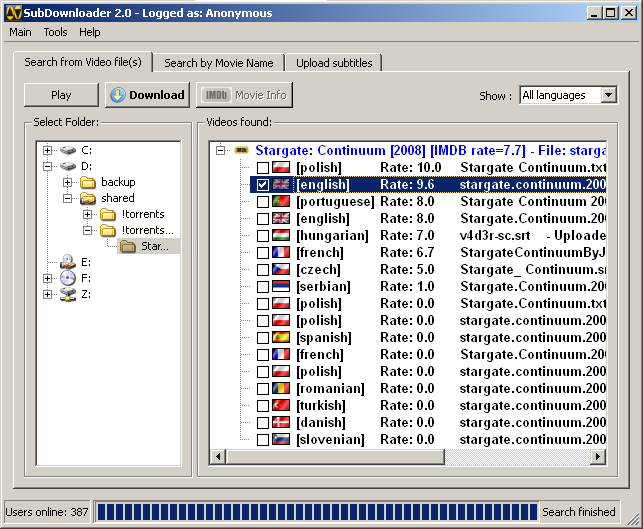The width and height of the screenshot is (643, 529).
Task: Click the horizontal scrollbar right arrow
Action: coord(598,456)
